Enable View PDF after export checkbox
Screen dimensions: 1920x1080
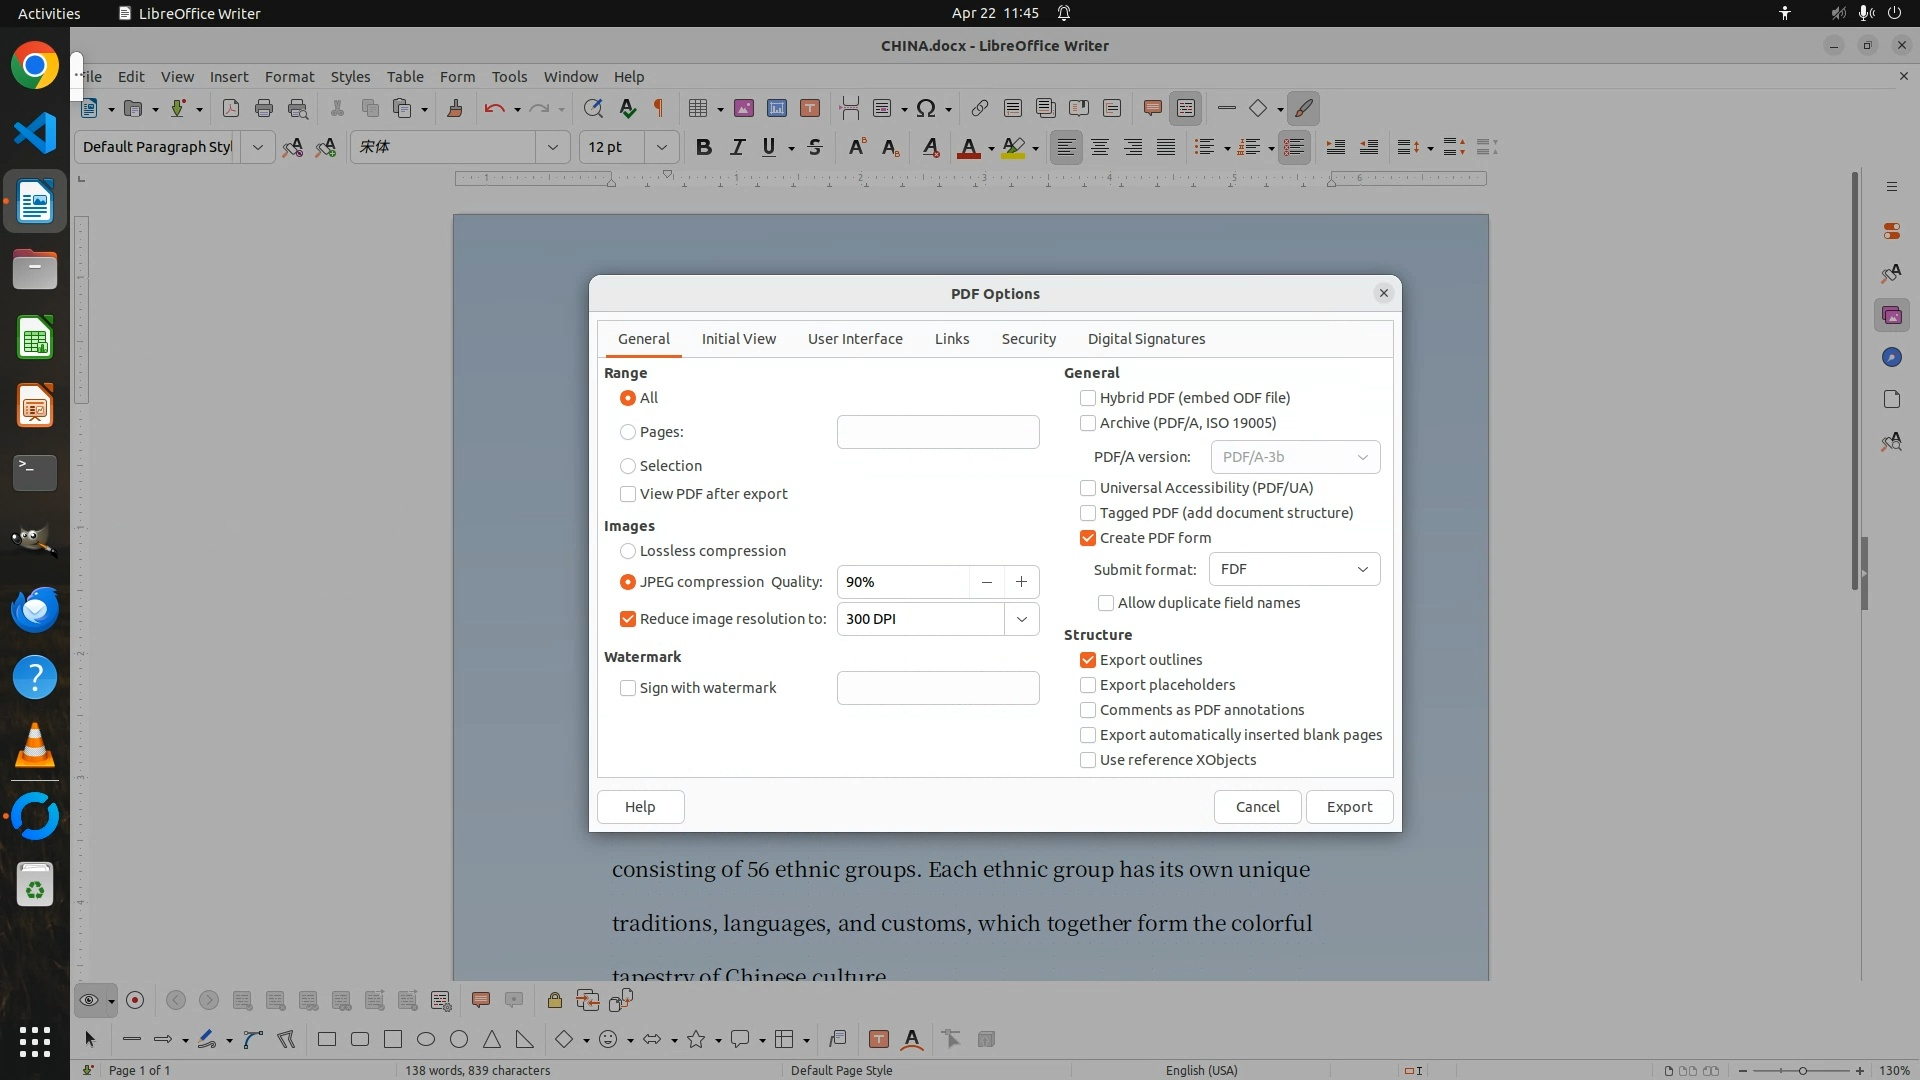[628, 494]
